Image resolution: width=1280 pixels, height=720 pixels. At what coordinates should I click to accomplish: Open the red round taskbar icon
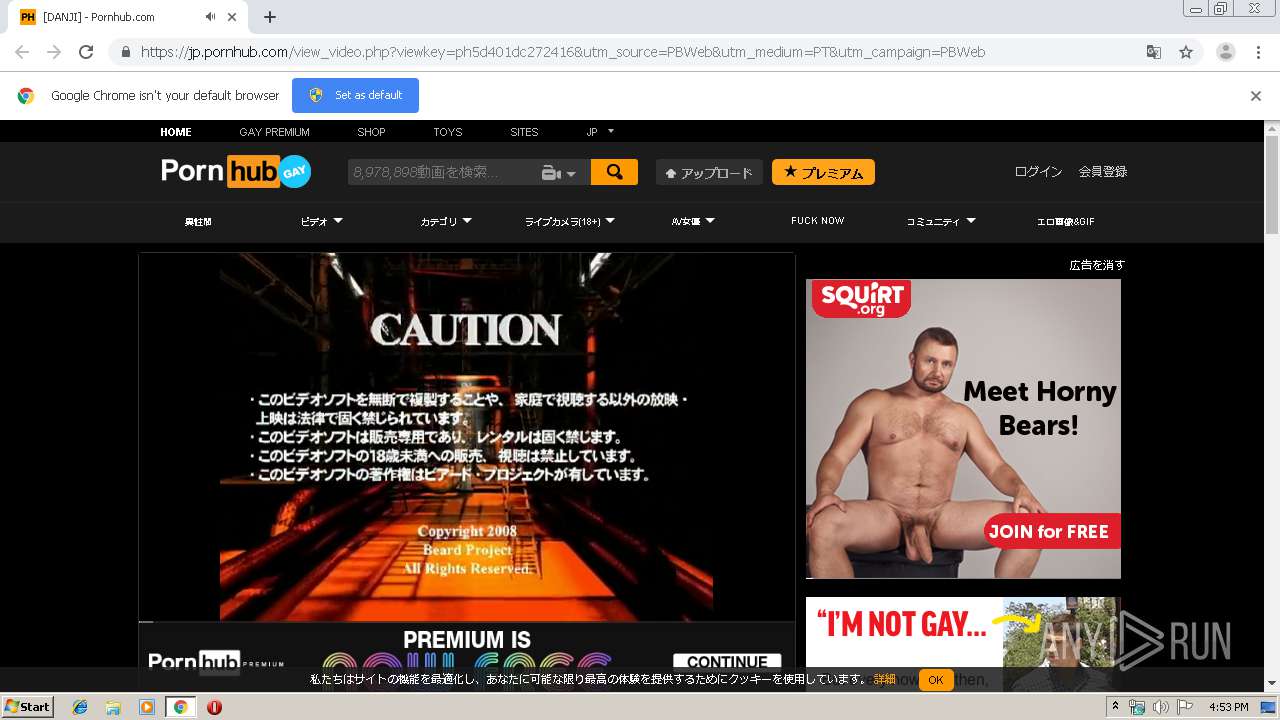click(214, 707)
